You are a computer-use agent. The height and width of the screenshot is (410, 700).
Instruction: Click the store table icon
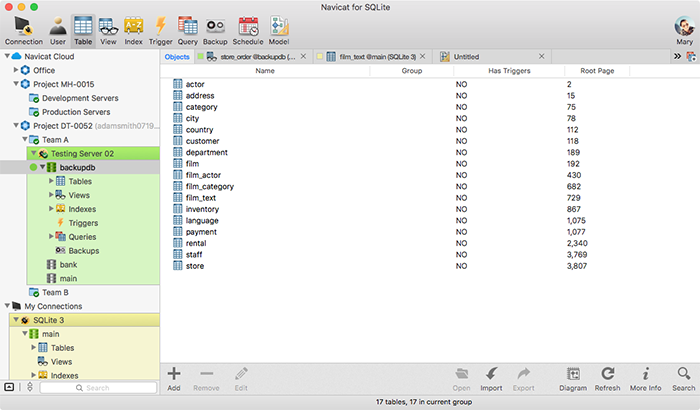pyautogui.click(x=178, y=266)
